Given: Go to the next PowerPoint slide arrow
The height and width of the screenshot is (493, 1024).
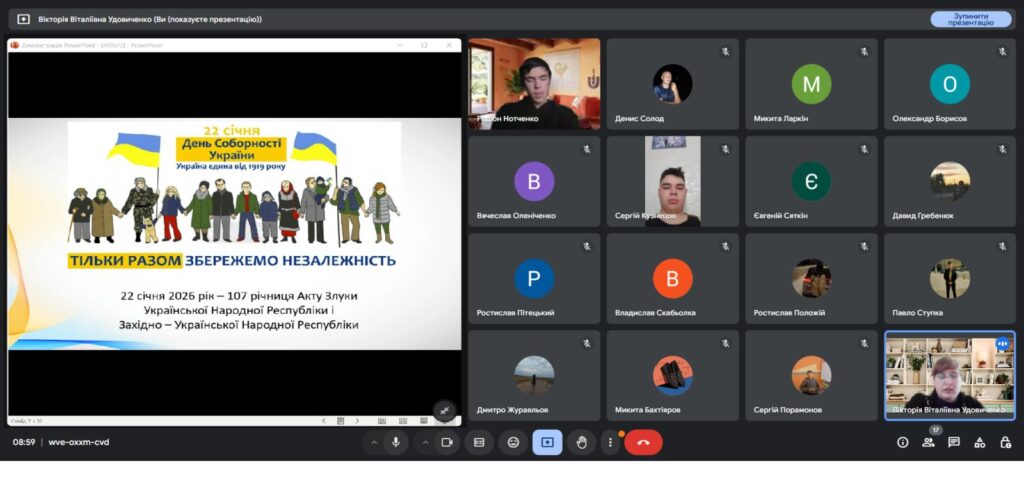Looking at the screenshot, I should point(357,421).
